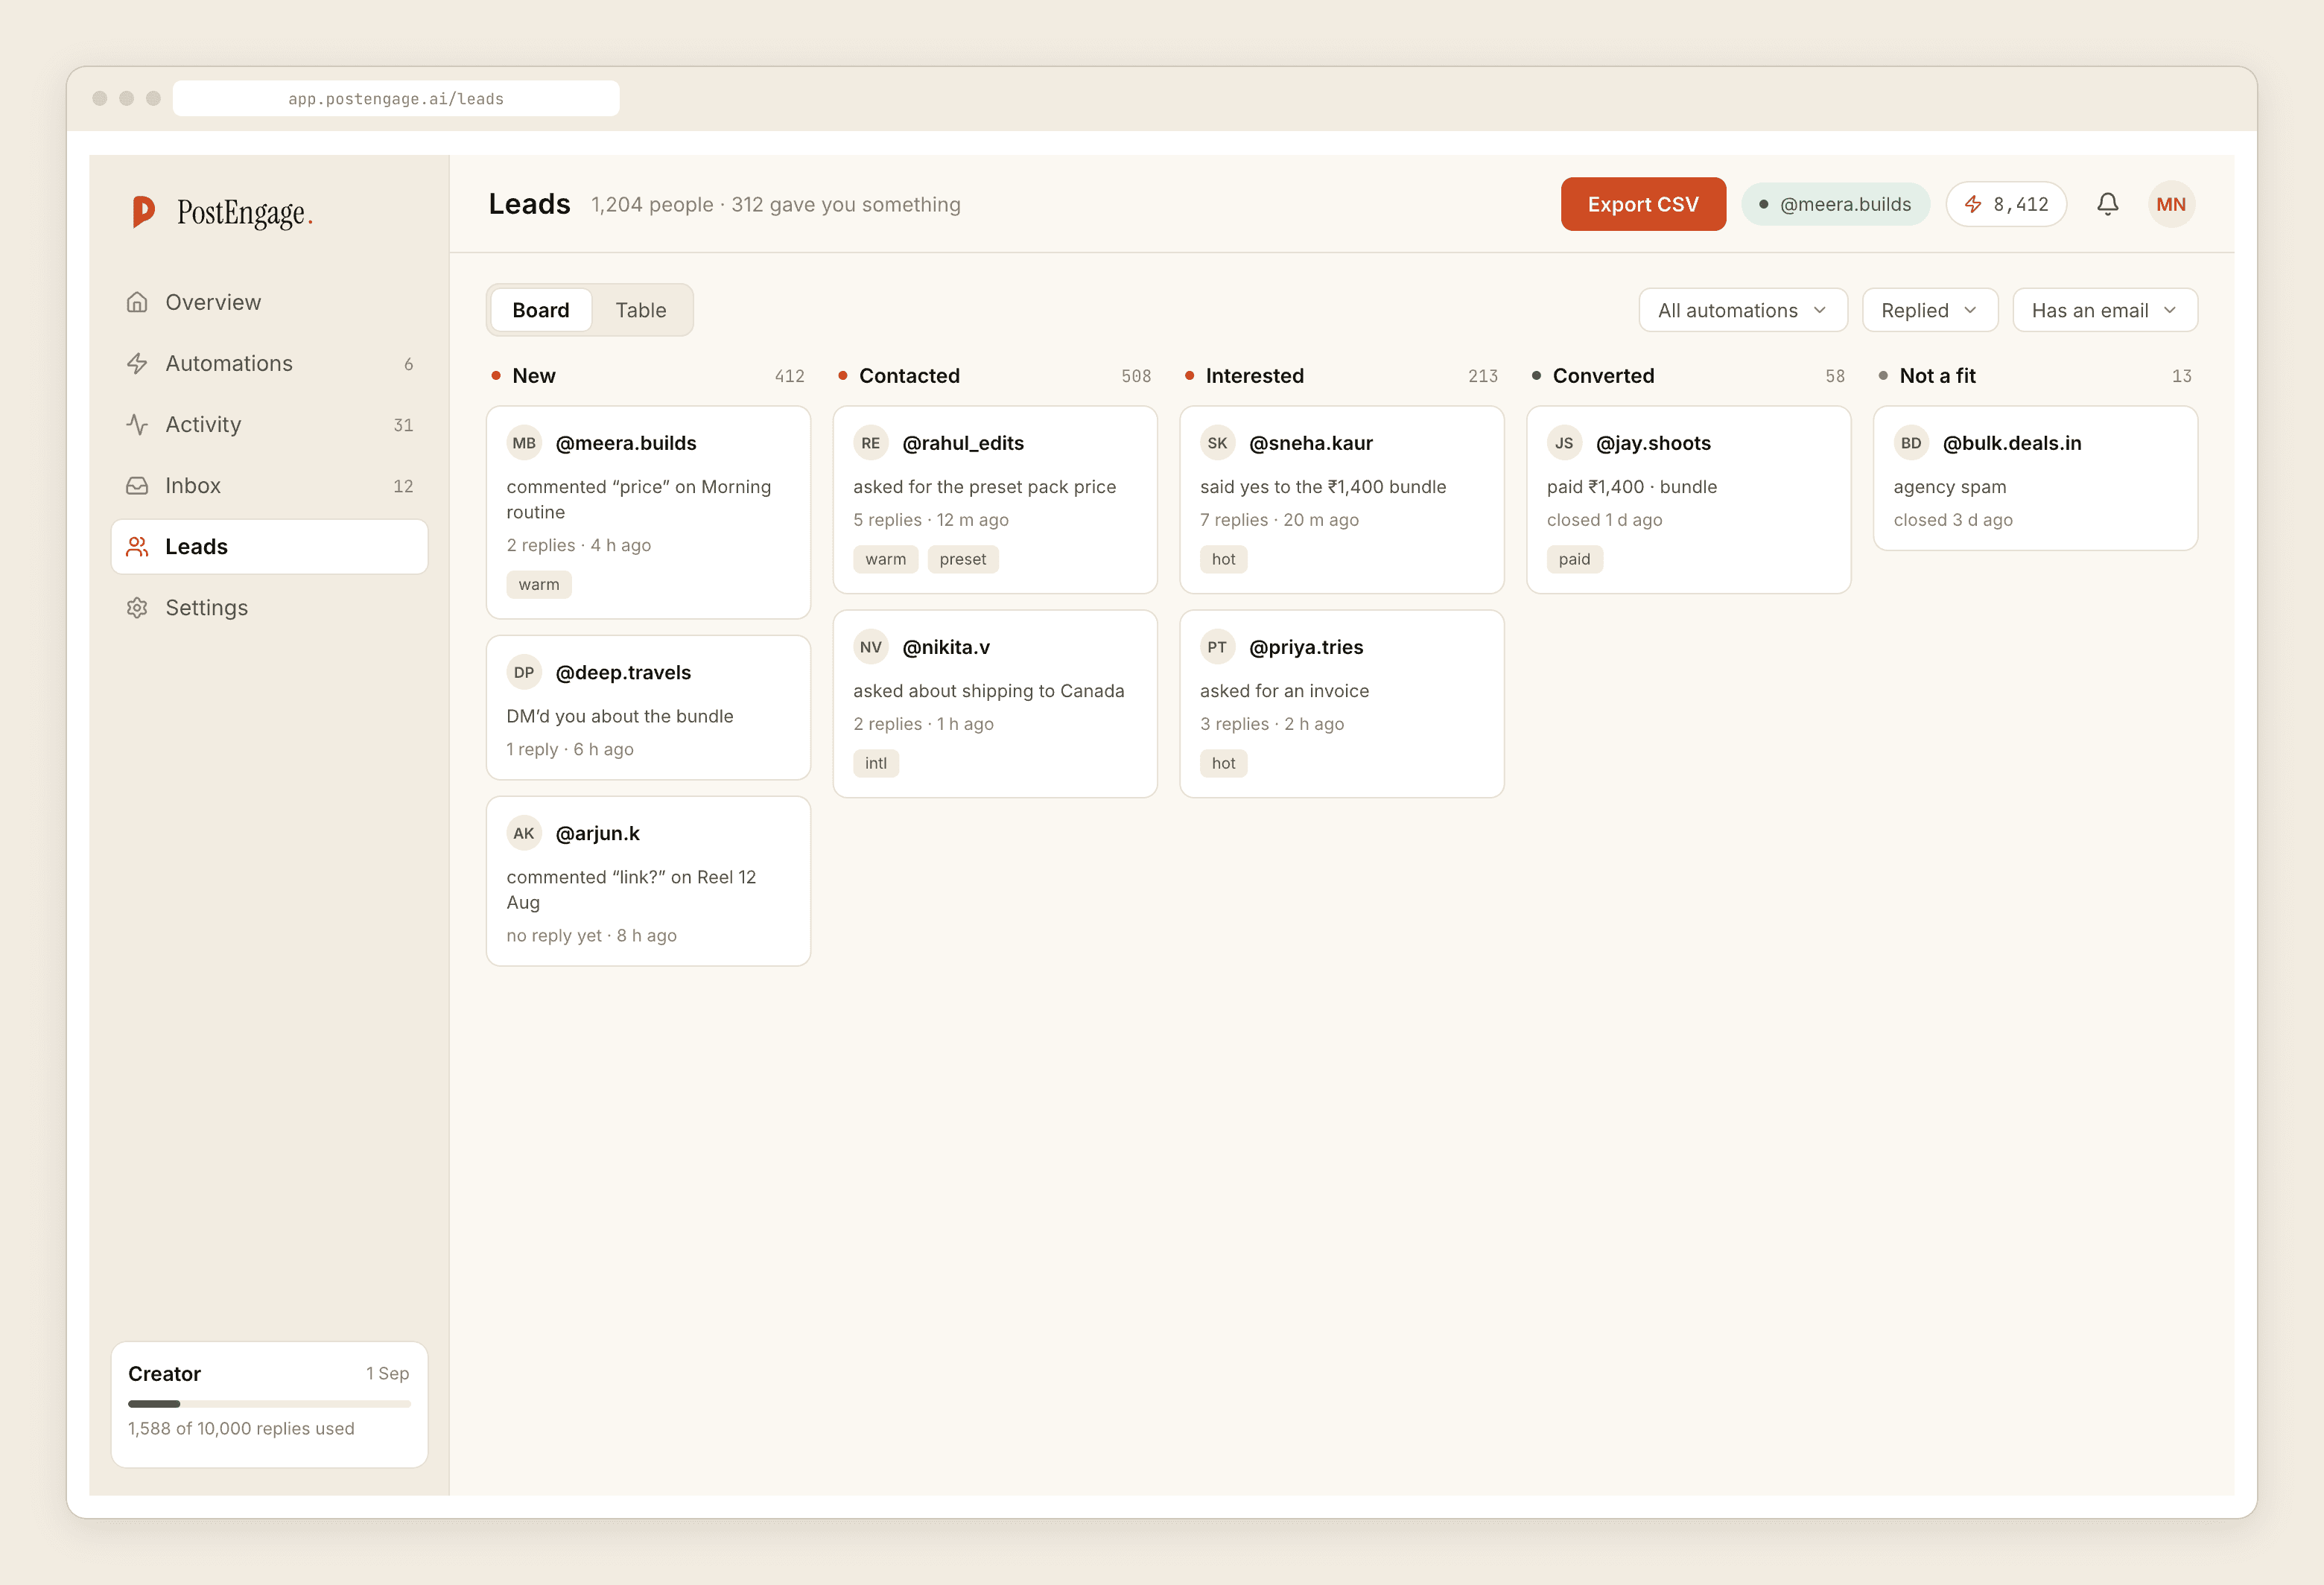Click the "hot" tag on priya.tries card
Viewport: 2324px width, 1585px height.
point(1223,763)
